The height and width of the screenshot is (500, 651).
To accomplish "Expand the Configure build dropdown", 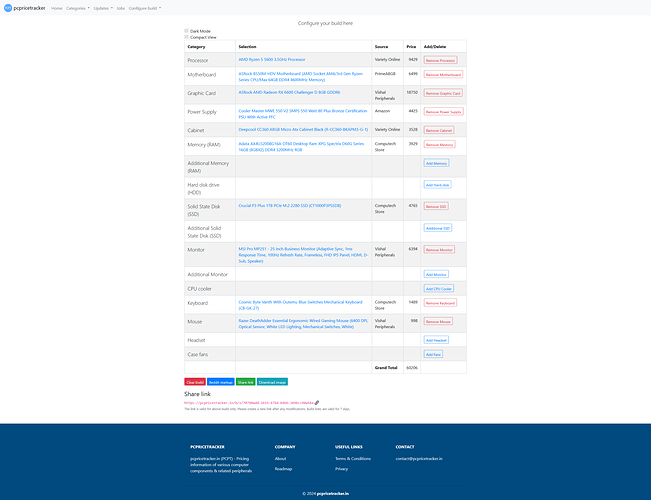I will (x=145, y=8).
